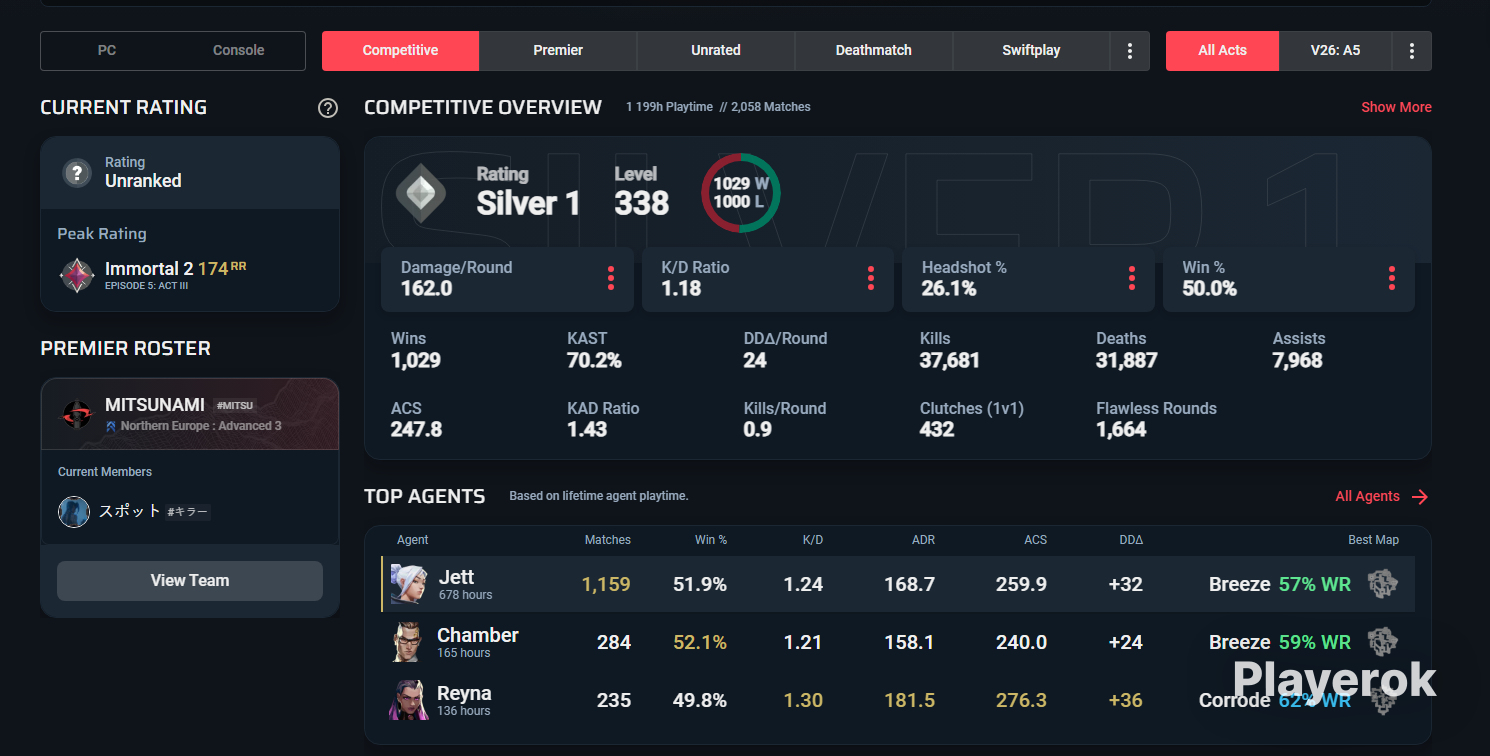The image size is (1490, 756).
Task: Open the K/D Ratio three-dot menu
Action: (871, 279)
